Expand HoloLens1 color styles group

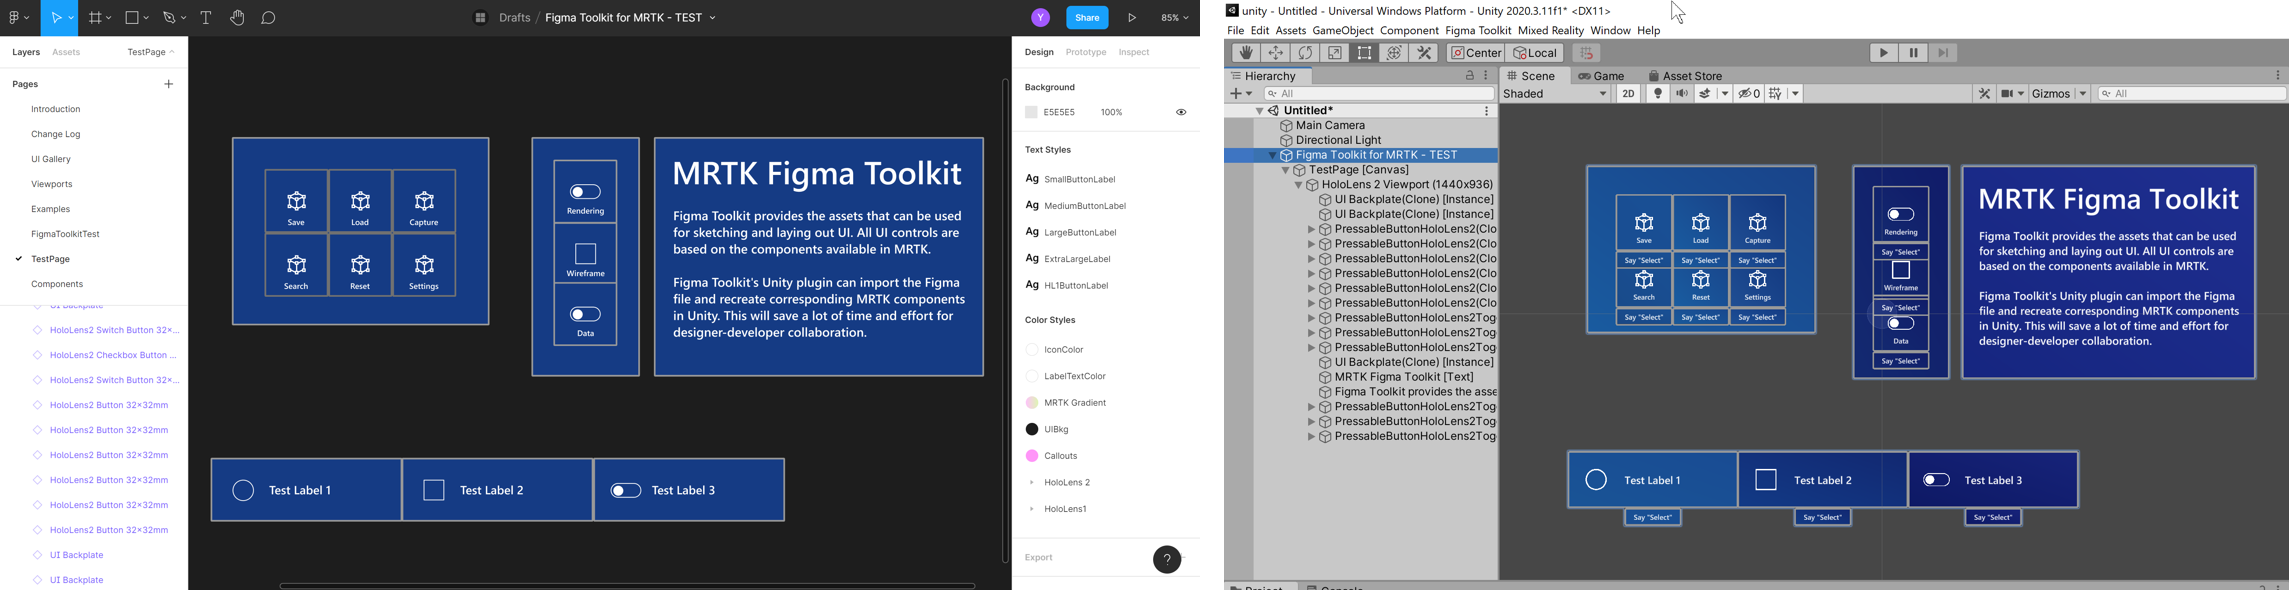[1032, 510]
